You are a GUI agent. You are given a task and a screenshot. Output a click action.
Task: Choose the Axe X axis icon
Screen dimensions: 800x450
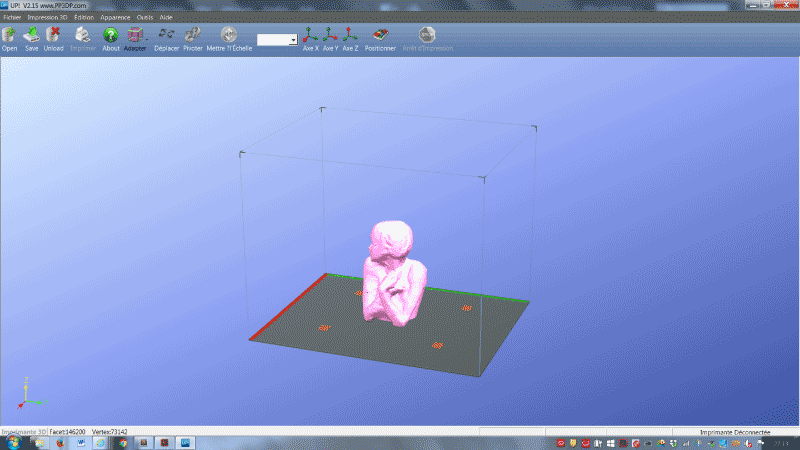tap(310, 35)
